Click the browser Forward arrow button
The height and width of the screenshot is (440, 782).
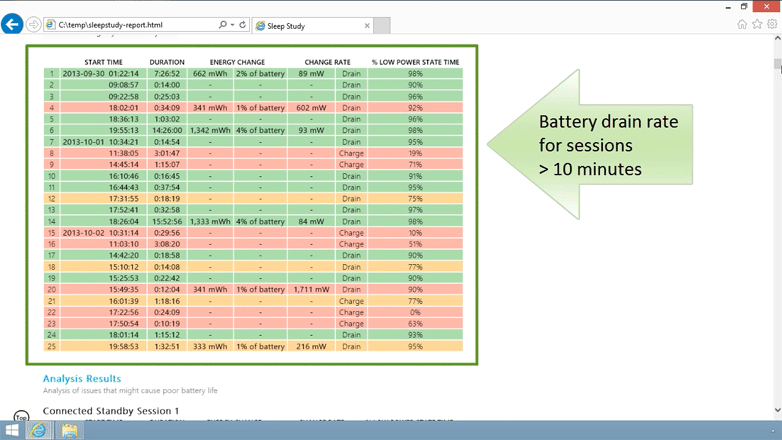(x=34, y=25)
